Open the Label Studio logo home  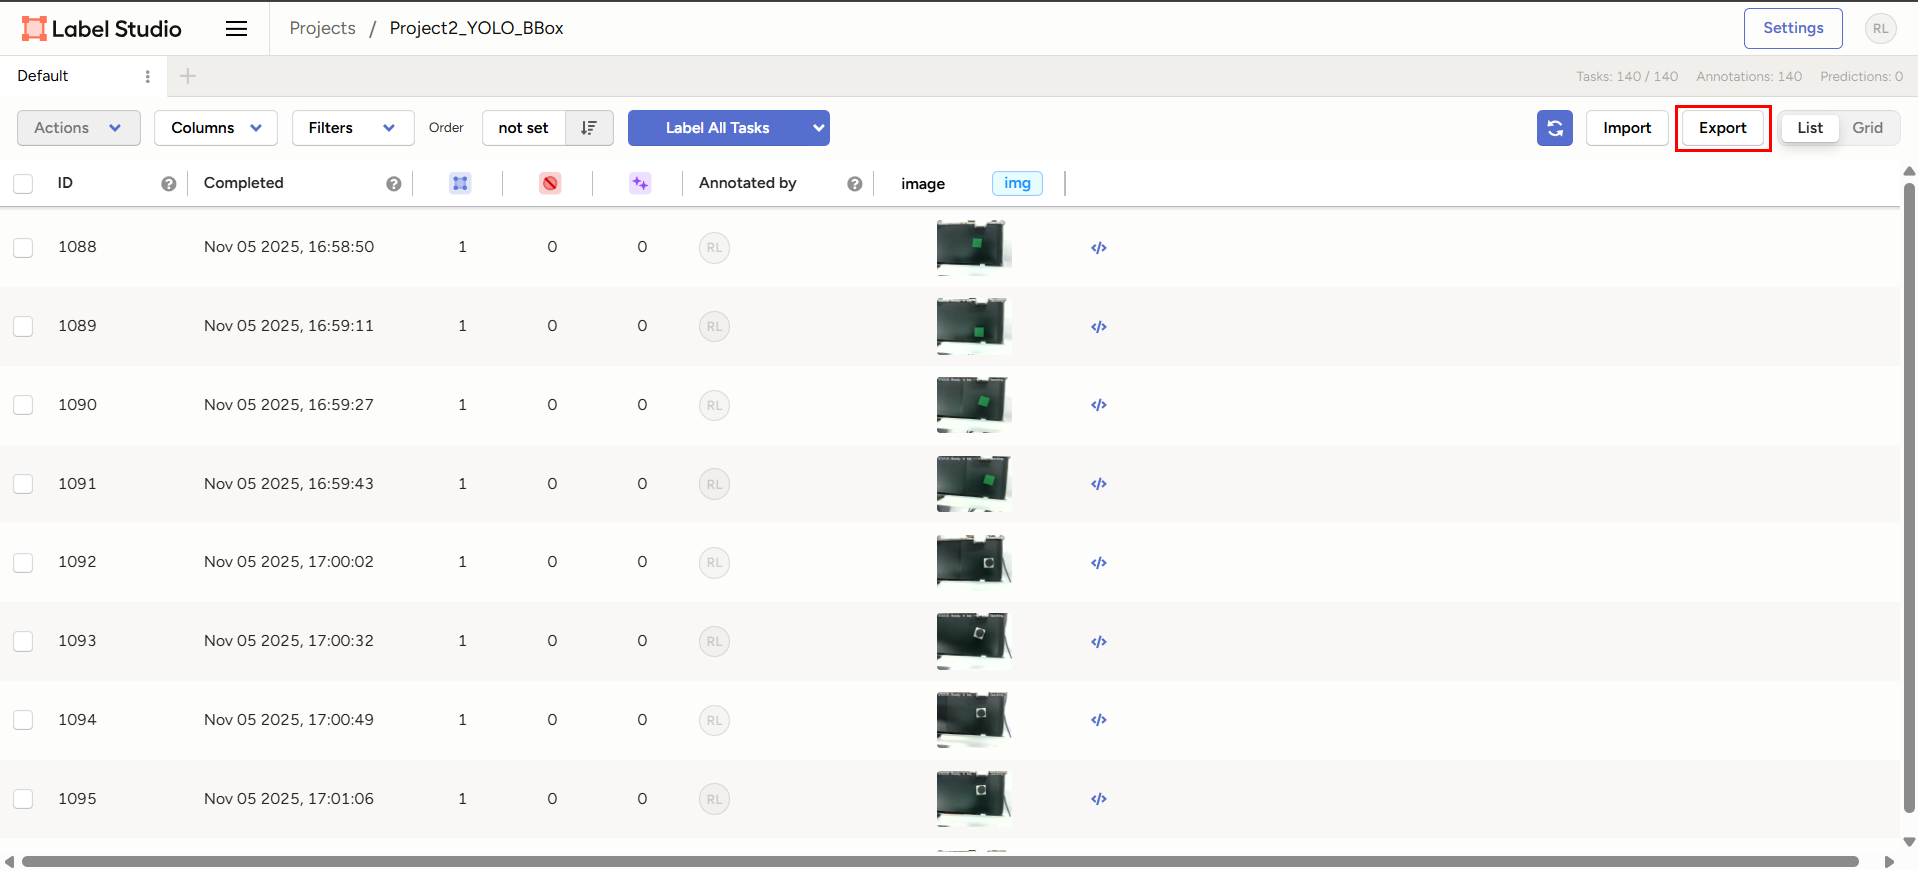coord(102,29)
